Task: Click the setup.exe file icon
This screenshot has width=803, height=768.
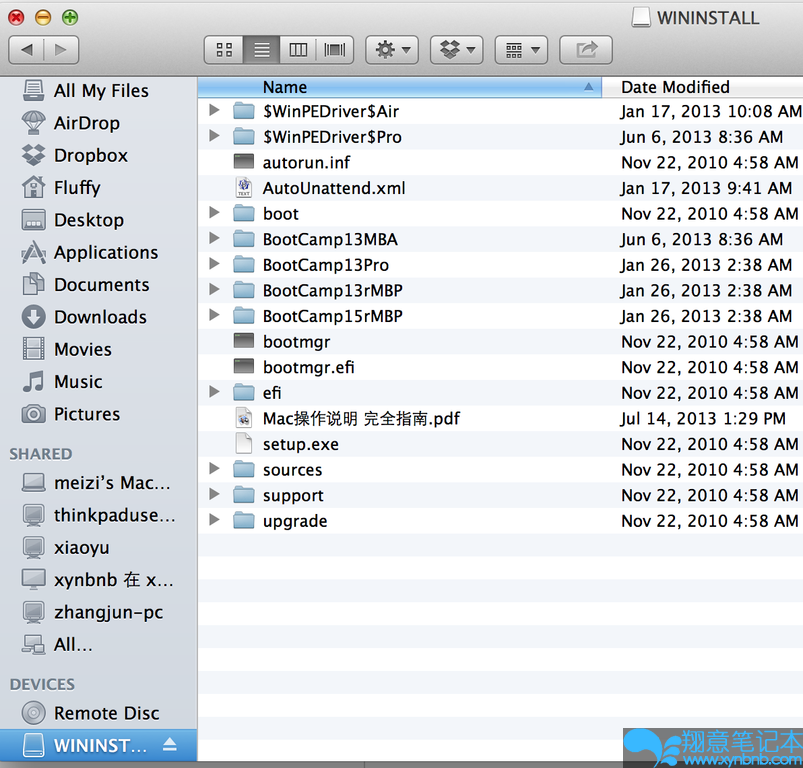Action: coord(244,443)
